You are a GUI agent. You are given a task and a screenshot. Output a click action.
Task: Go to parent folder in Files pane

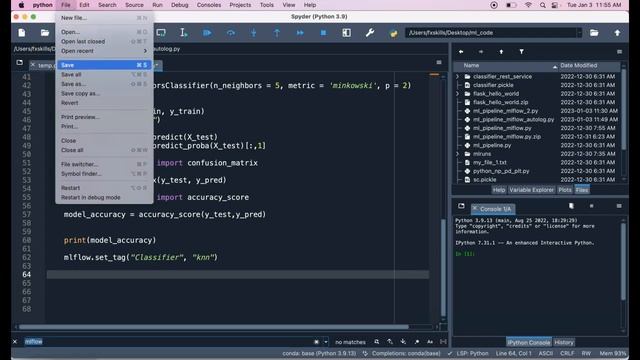point(501,52)
